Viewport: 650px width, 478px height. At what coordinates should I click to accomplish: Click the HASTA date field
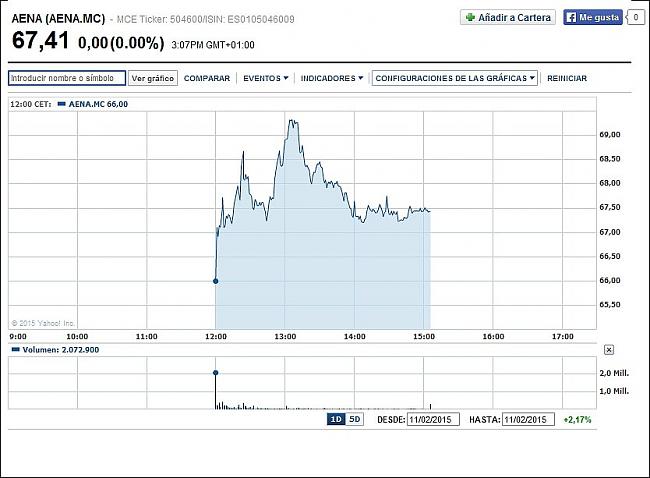(x=528, y=420)
